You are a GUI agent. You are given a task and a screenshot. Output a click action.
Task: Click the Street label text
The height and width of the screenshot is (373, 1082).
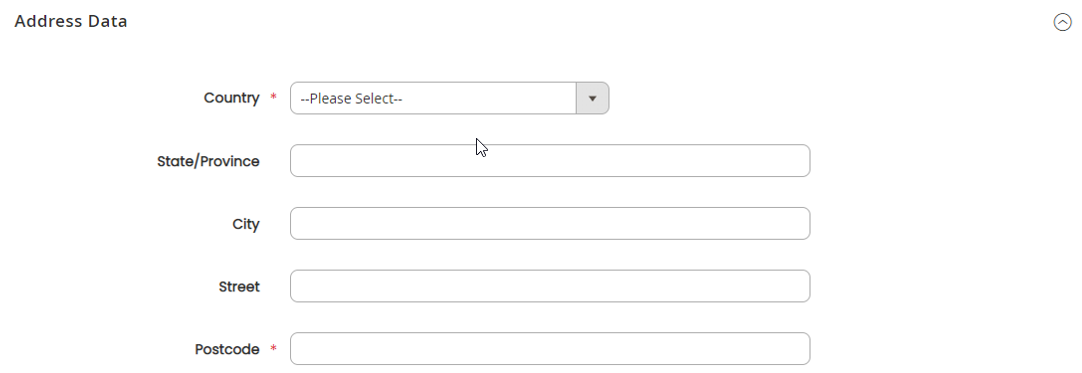239,287
